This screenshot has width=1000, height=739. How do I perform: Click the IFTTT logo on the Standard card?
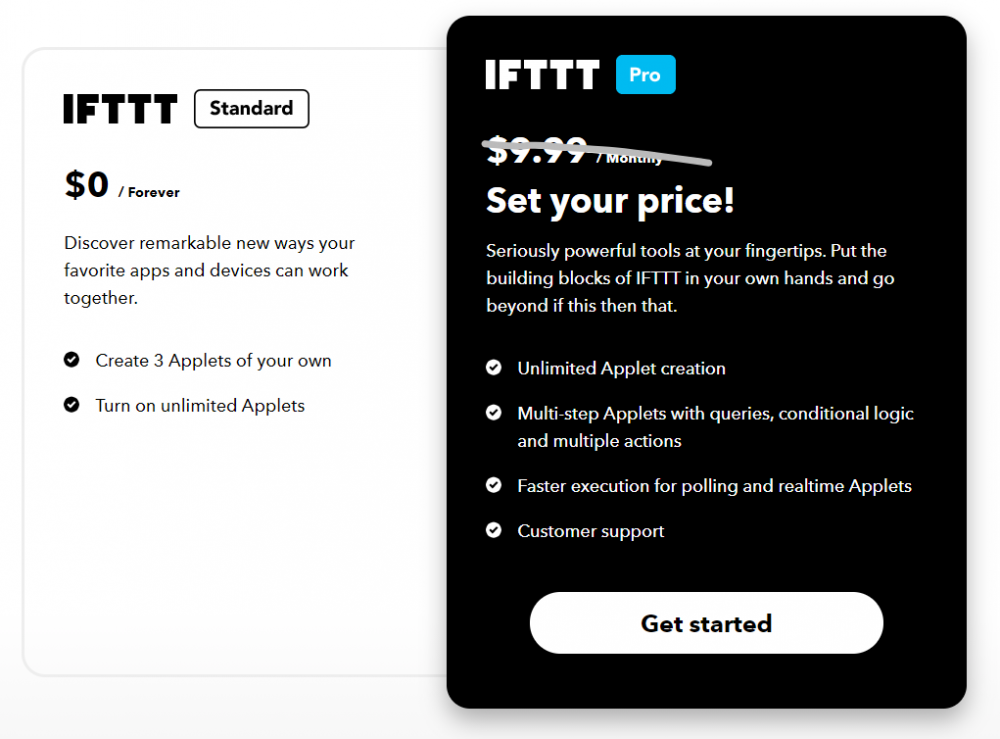click(120, 109)
